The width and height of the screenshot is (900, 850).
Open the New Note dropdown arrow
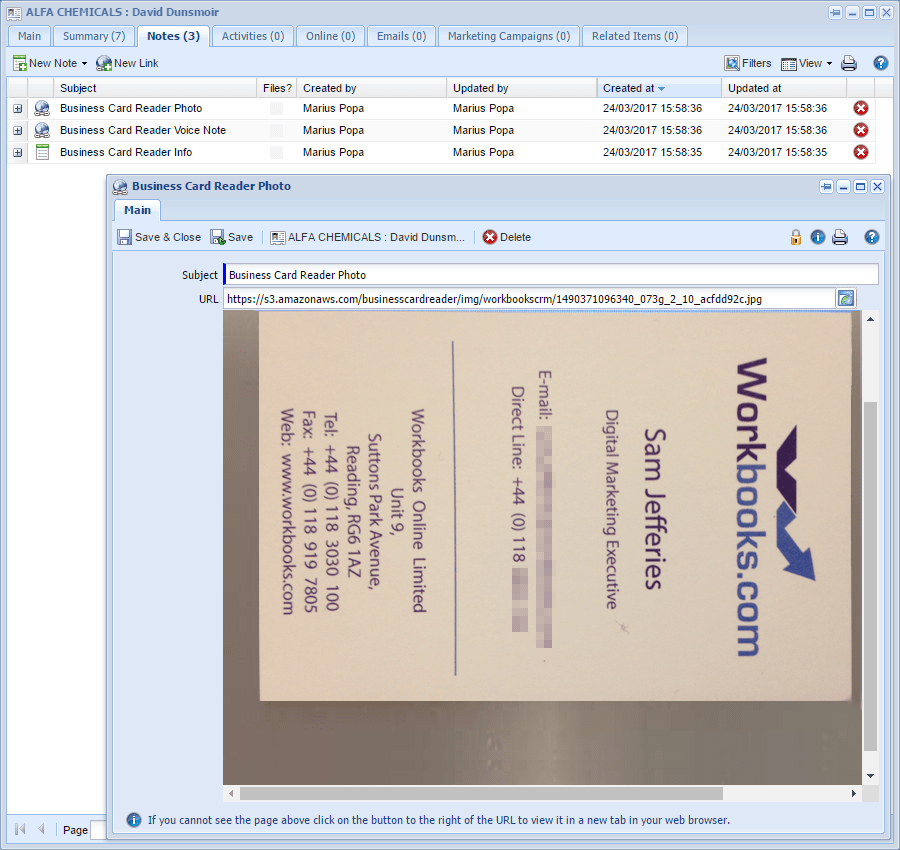(x=84, y=64)
